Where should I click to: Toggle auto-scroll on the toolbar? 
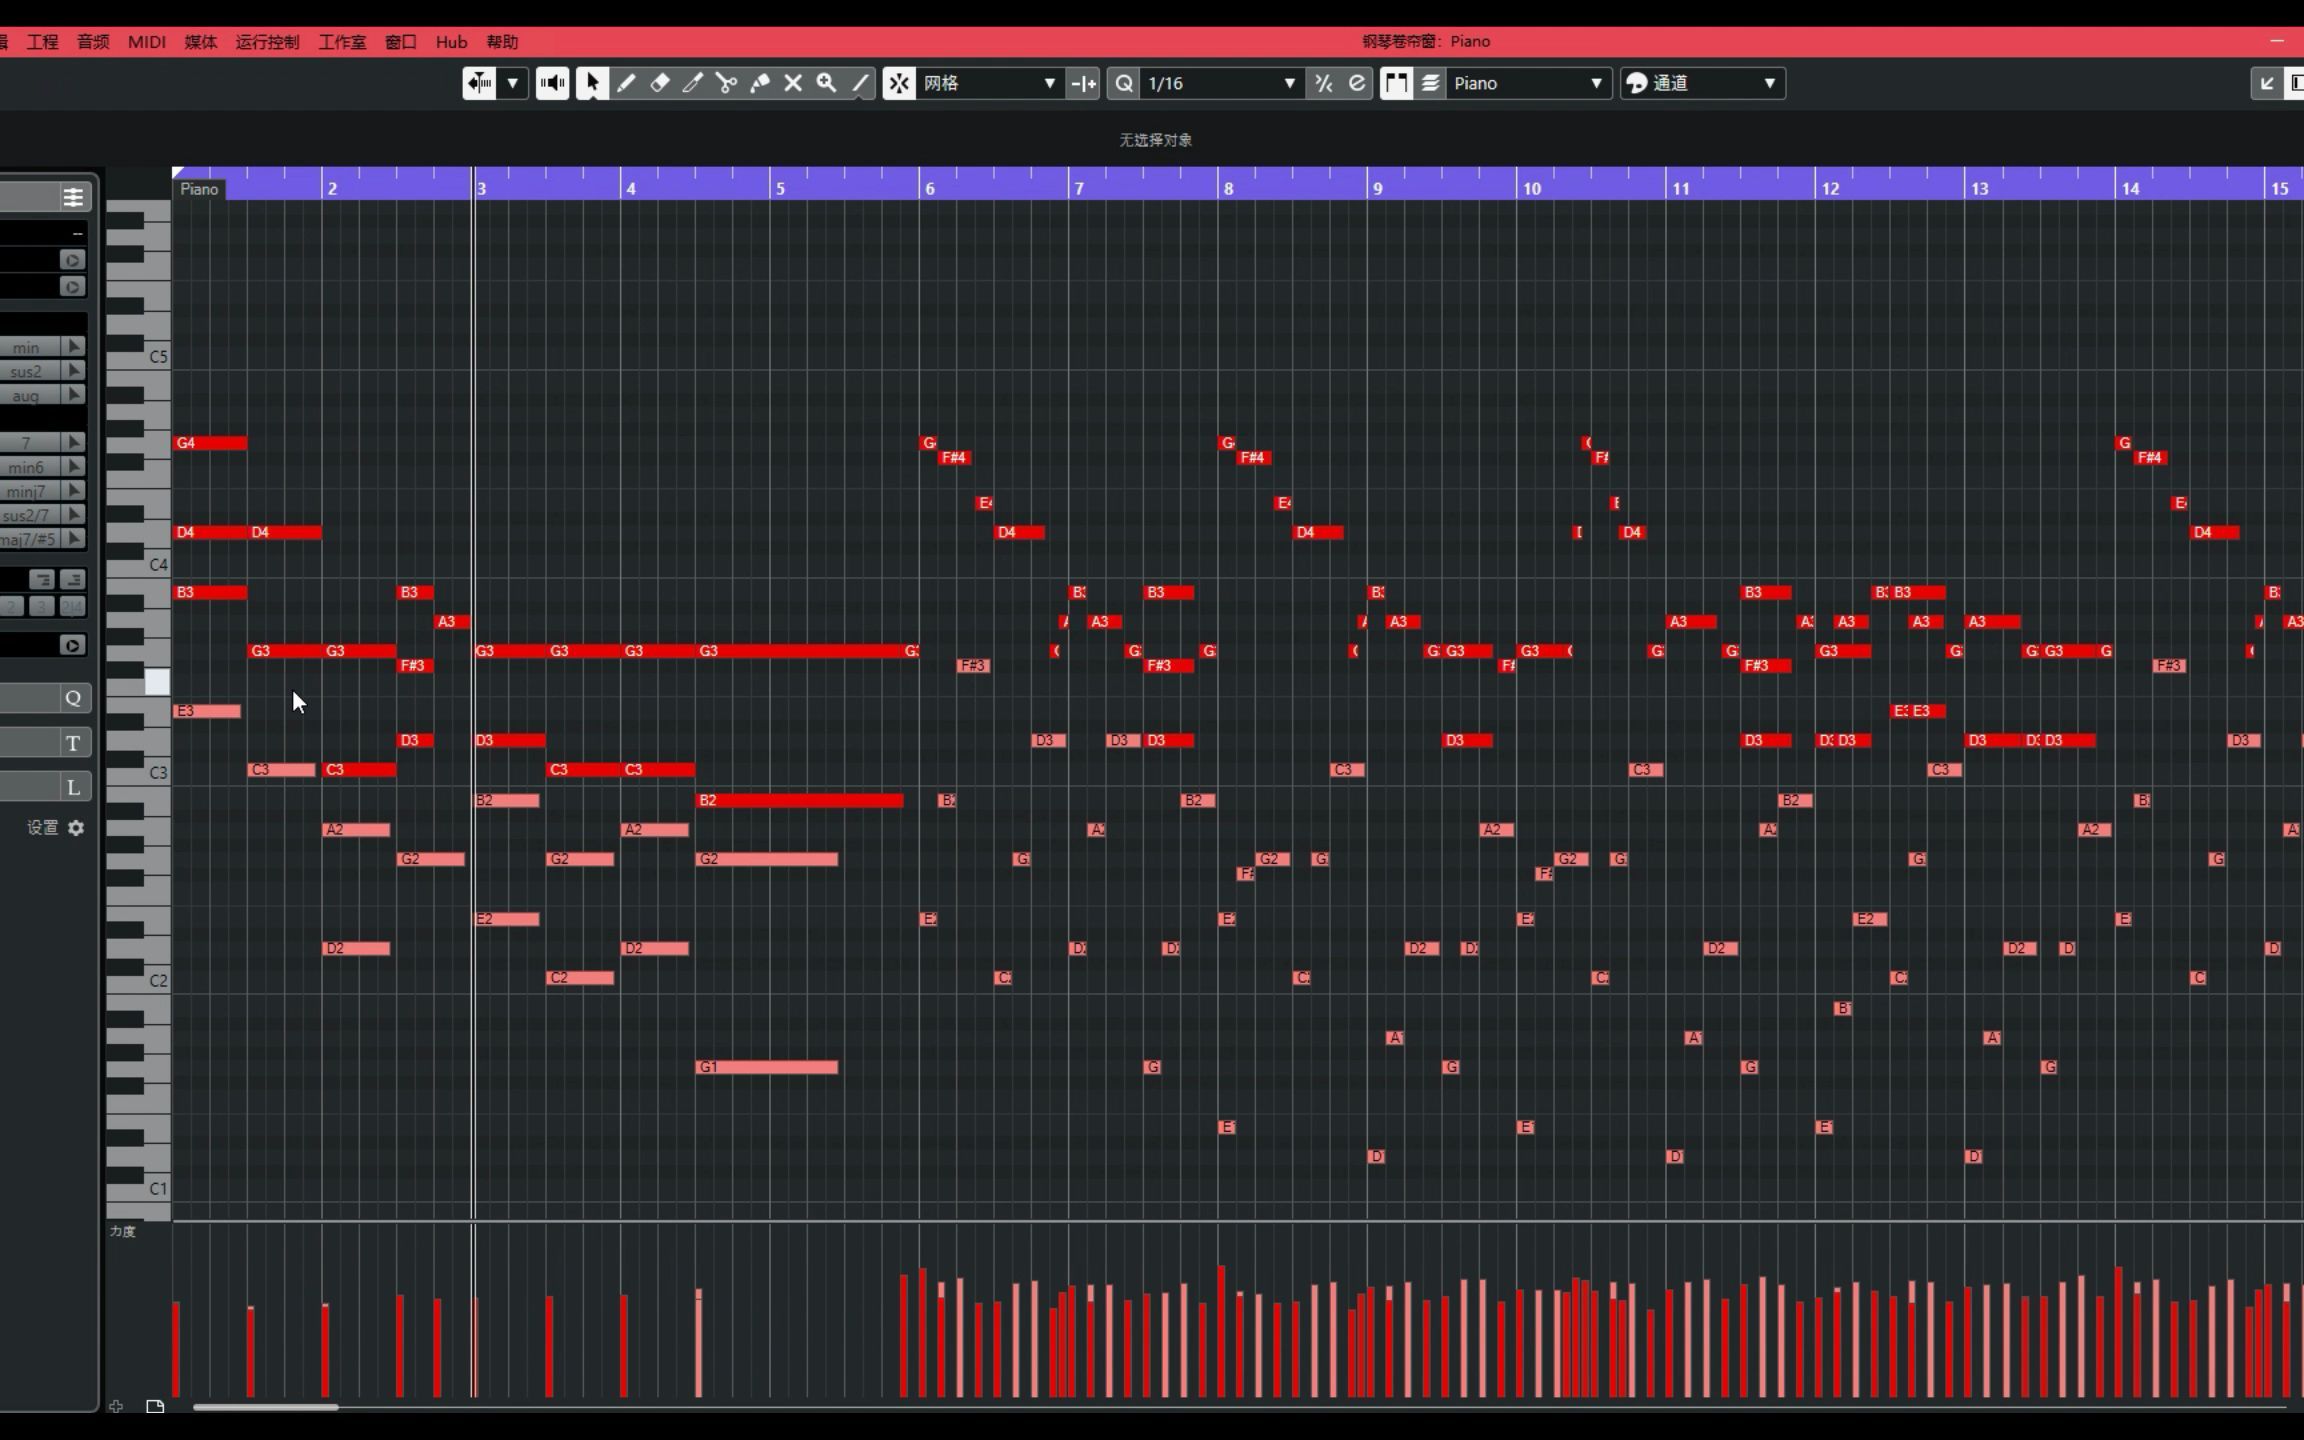(480, 83)
